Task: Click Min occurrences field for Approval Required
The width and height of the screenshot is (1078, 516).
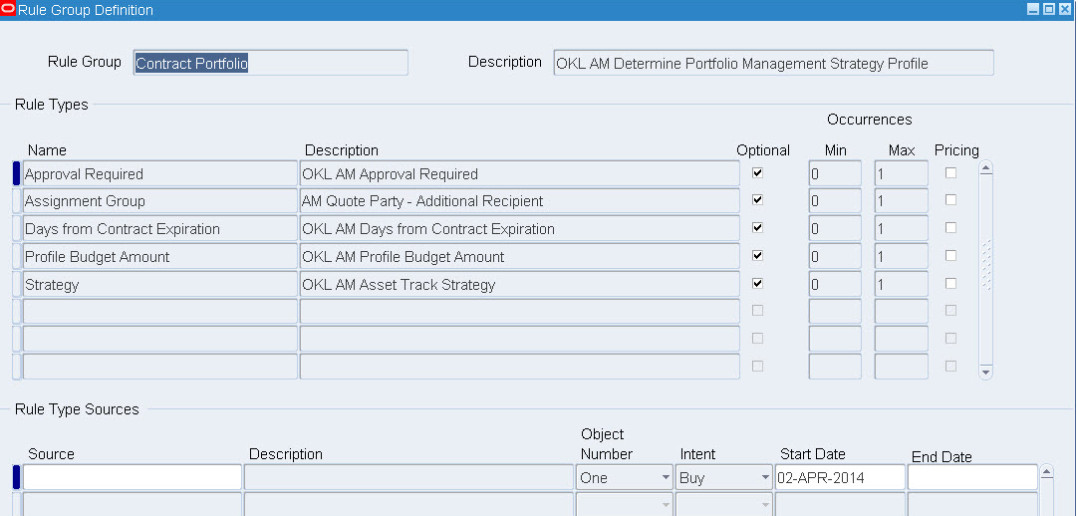Action: tap(835, 174)
